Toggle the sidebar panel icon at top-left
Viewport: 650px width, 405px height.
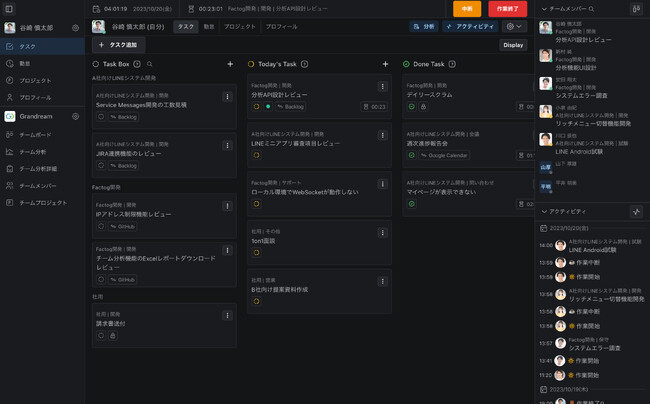tap(9, 9)
